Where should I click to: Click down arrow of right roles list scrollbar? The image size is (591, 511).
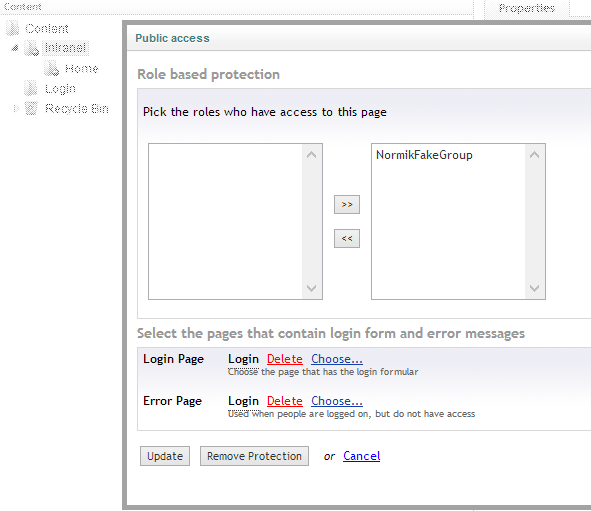coord(534,288)
